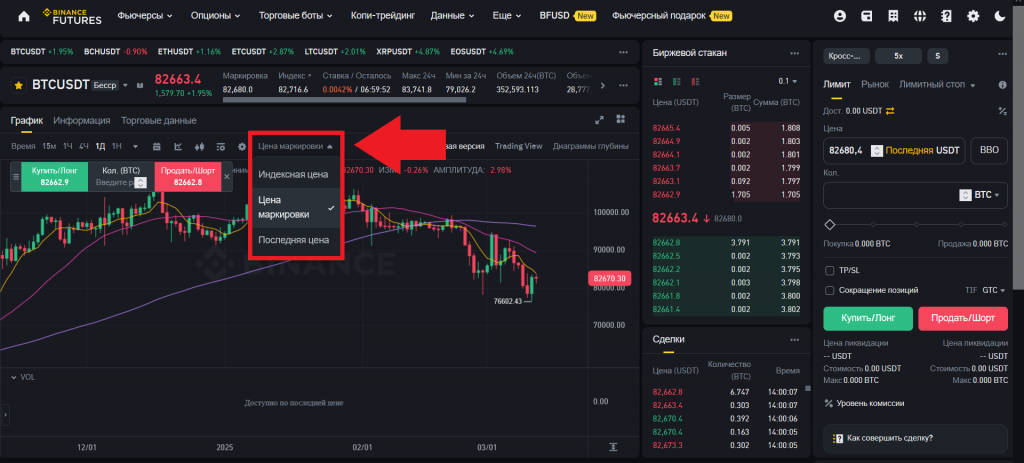Open the chart order-display list icon
This screenshot has width=1024, height=463.
pos(221,146)
